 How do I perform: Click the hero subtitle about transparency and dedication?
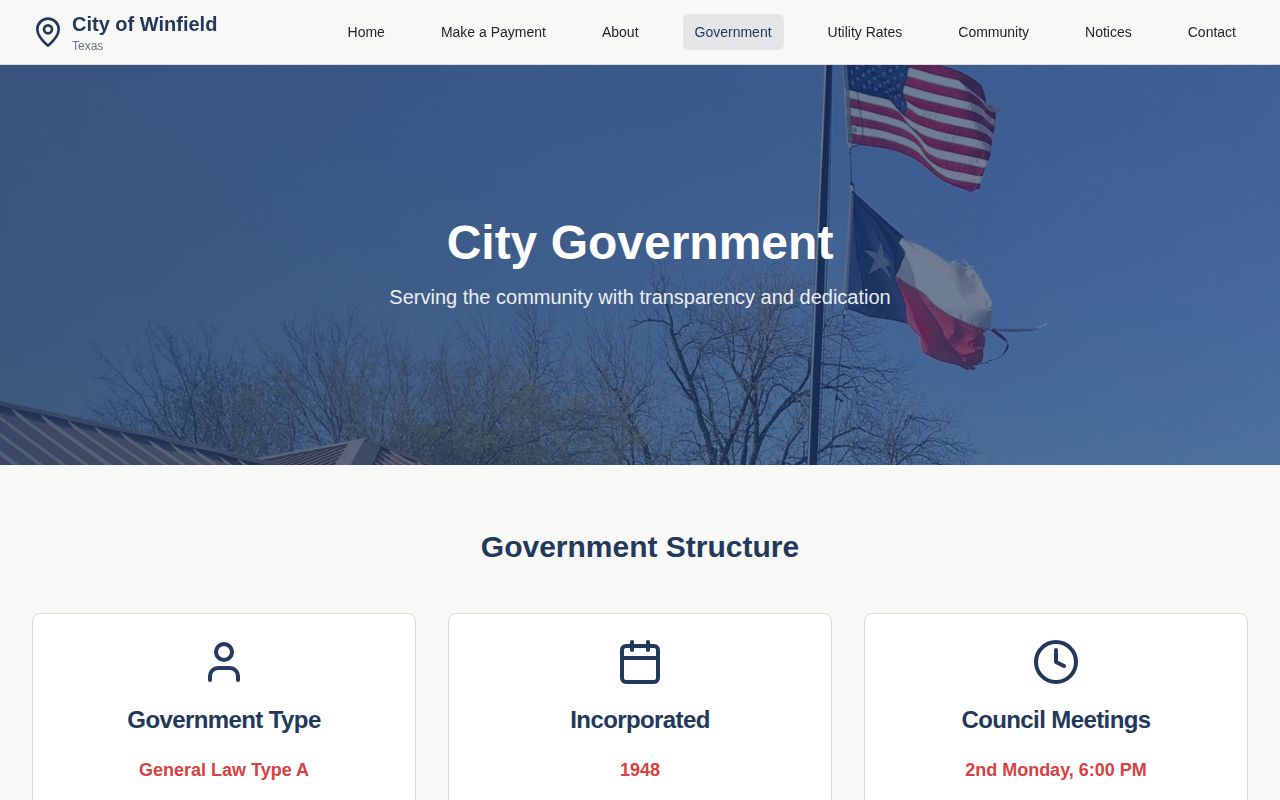click(640, 297)
